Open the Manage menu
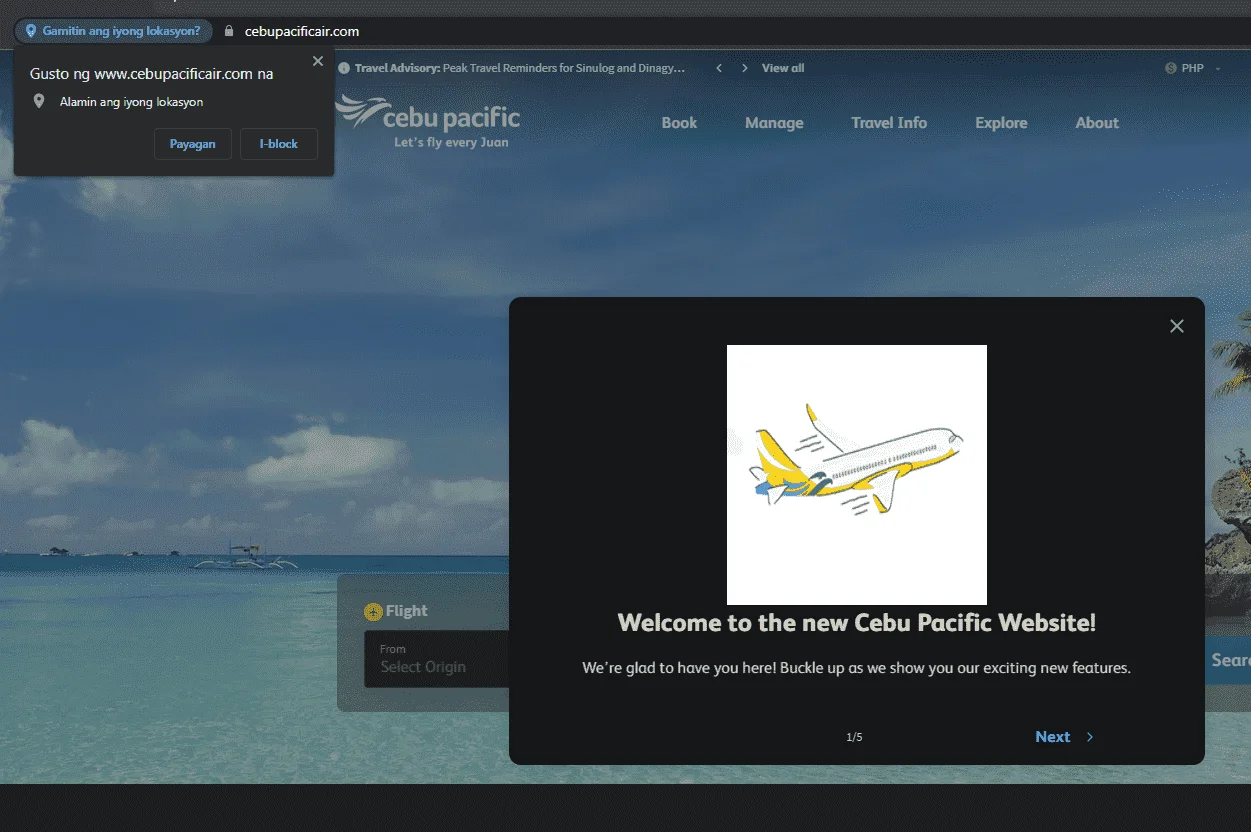 (x=774, y=123)
